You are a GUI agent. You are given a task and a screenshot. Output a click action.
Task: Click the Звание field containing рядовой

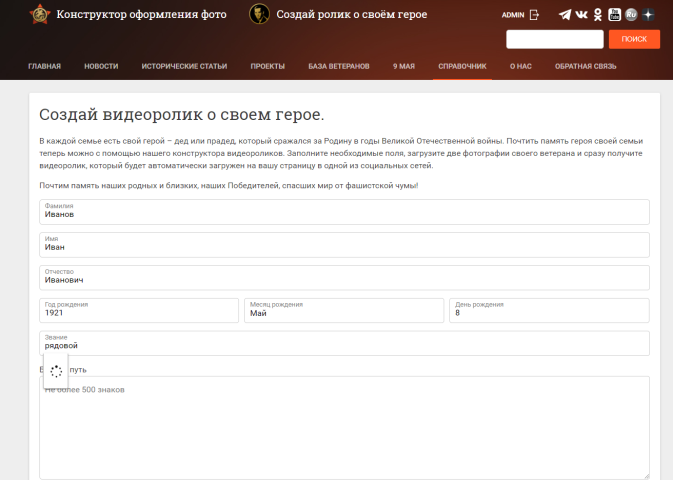tap(344, 343)
